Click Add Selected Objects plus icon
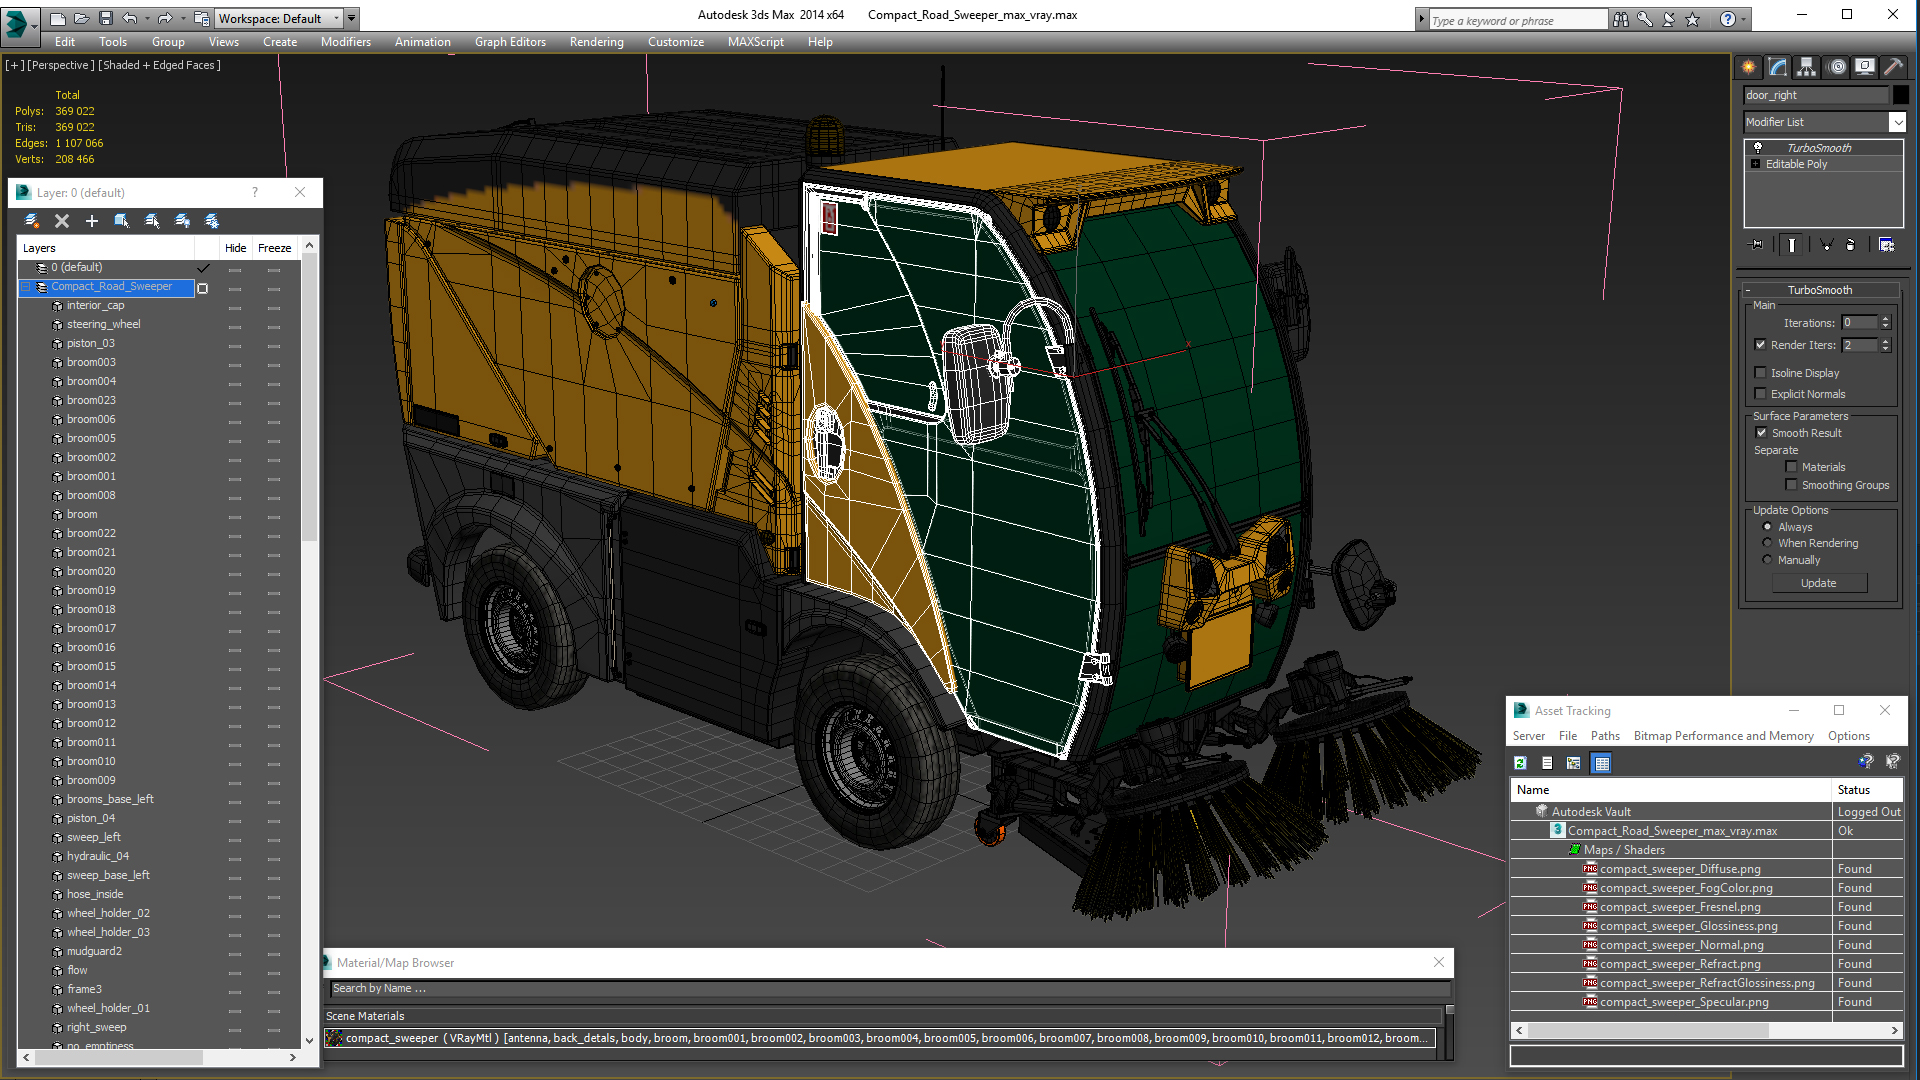Viewport: 1920px width, 1080px height. (92, 221)
